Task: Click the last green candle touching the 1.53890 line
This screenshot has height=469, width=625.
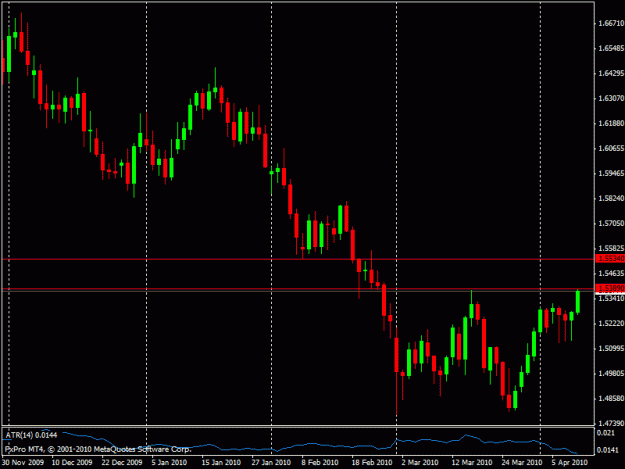Action: pyautogui.click(x=578, y=302)
